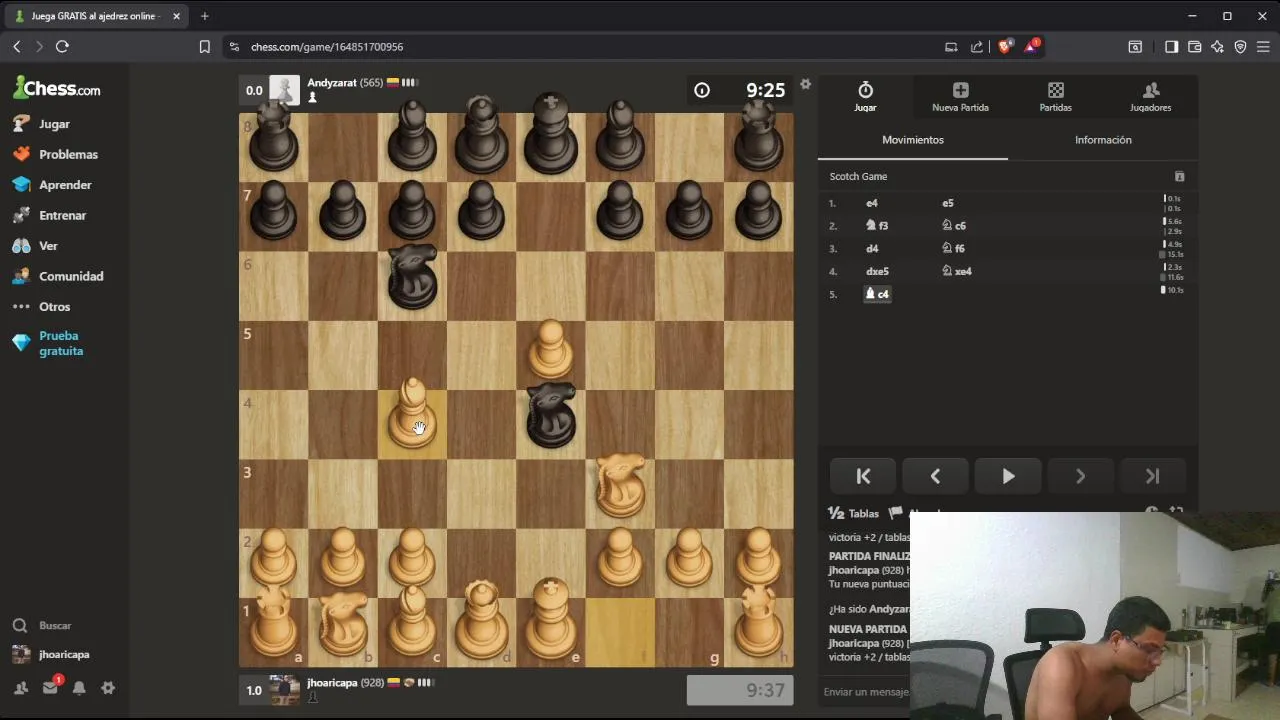This screenshot has width=1280, height=720.
Task: Bookmark this page icon in address bar
Action: coord(204,47)
